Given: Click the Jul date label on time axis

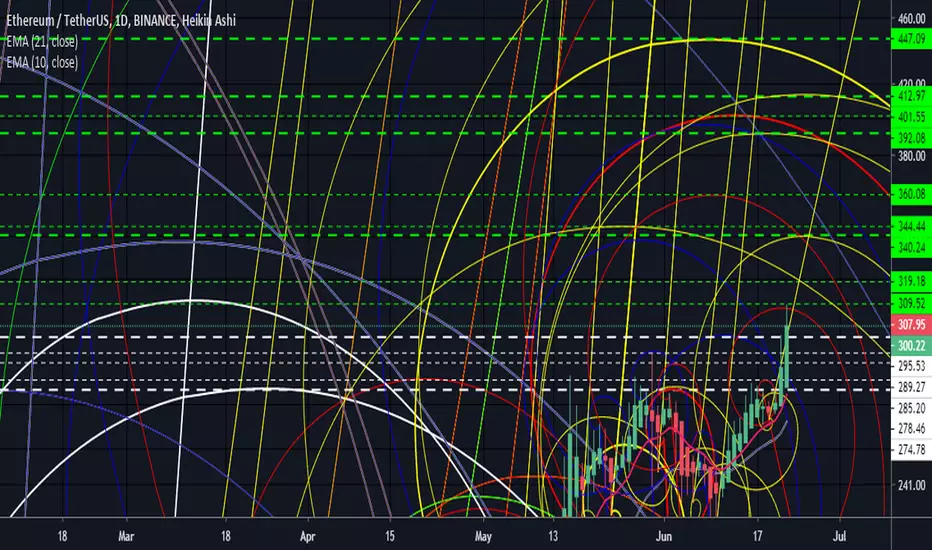Looking at the screenshot, I should click(839, 536).
